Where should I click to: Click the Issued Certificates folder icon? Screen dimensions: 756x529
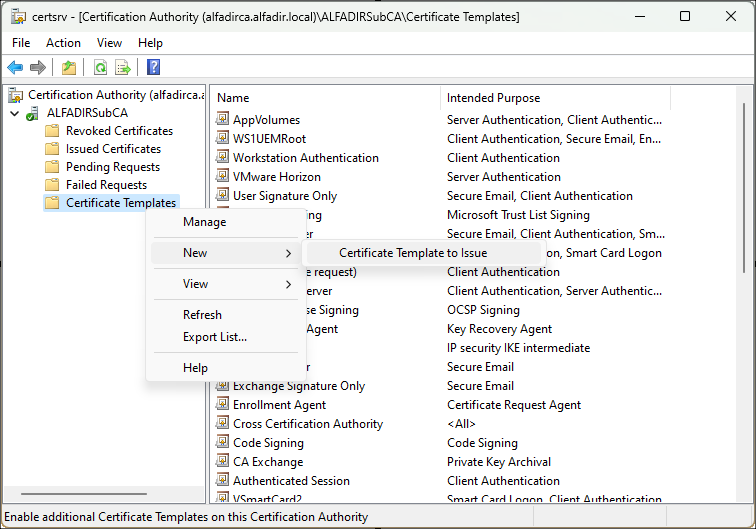[x=52, y=149]
